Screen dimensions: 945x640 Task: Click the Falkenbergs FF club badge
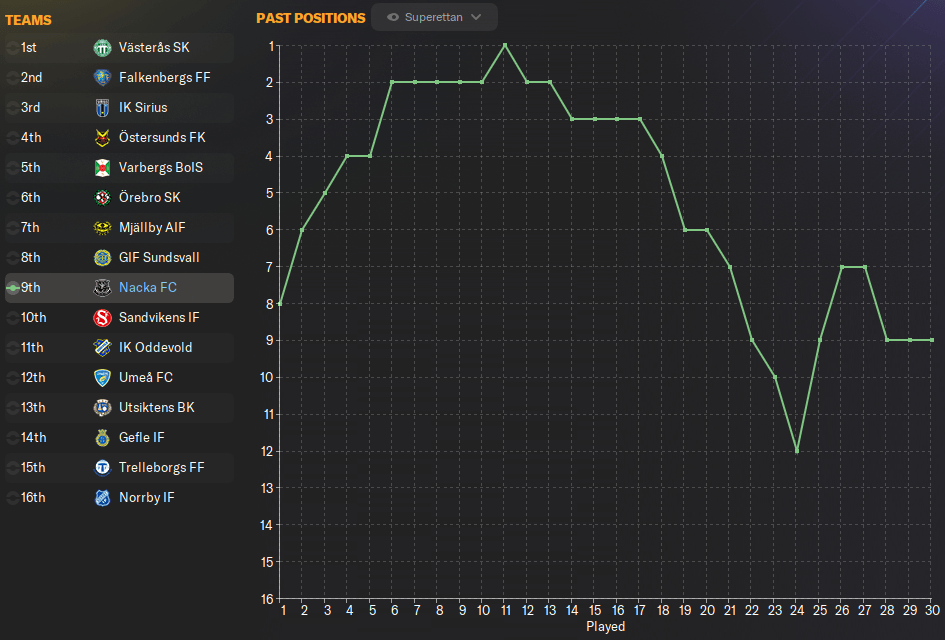[x=102, y=77]
